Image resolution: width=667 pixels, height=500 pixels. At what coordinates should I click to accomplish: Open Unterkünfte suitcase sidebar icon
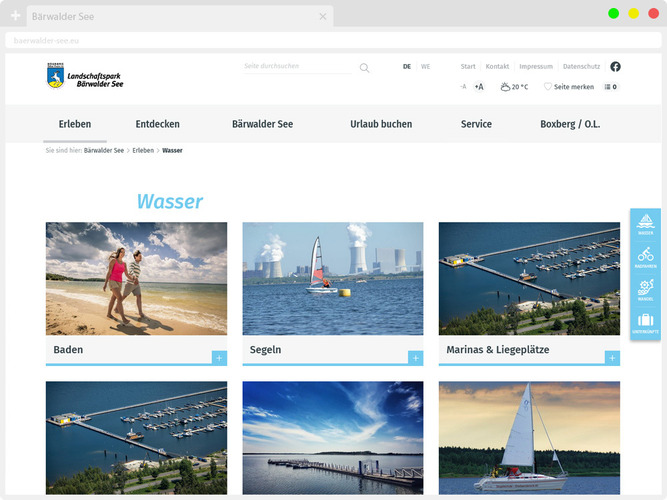645,323
